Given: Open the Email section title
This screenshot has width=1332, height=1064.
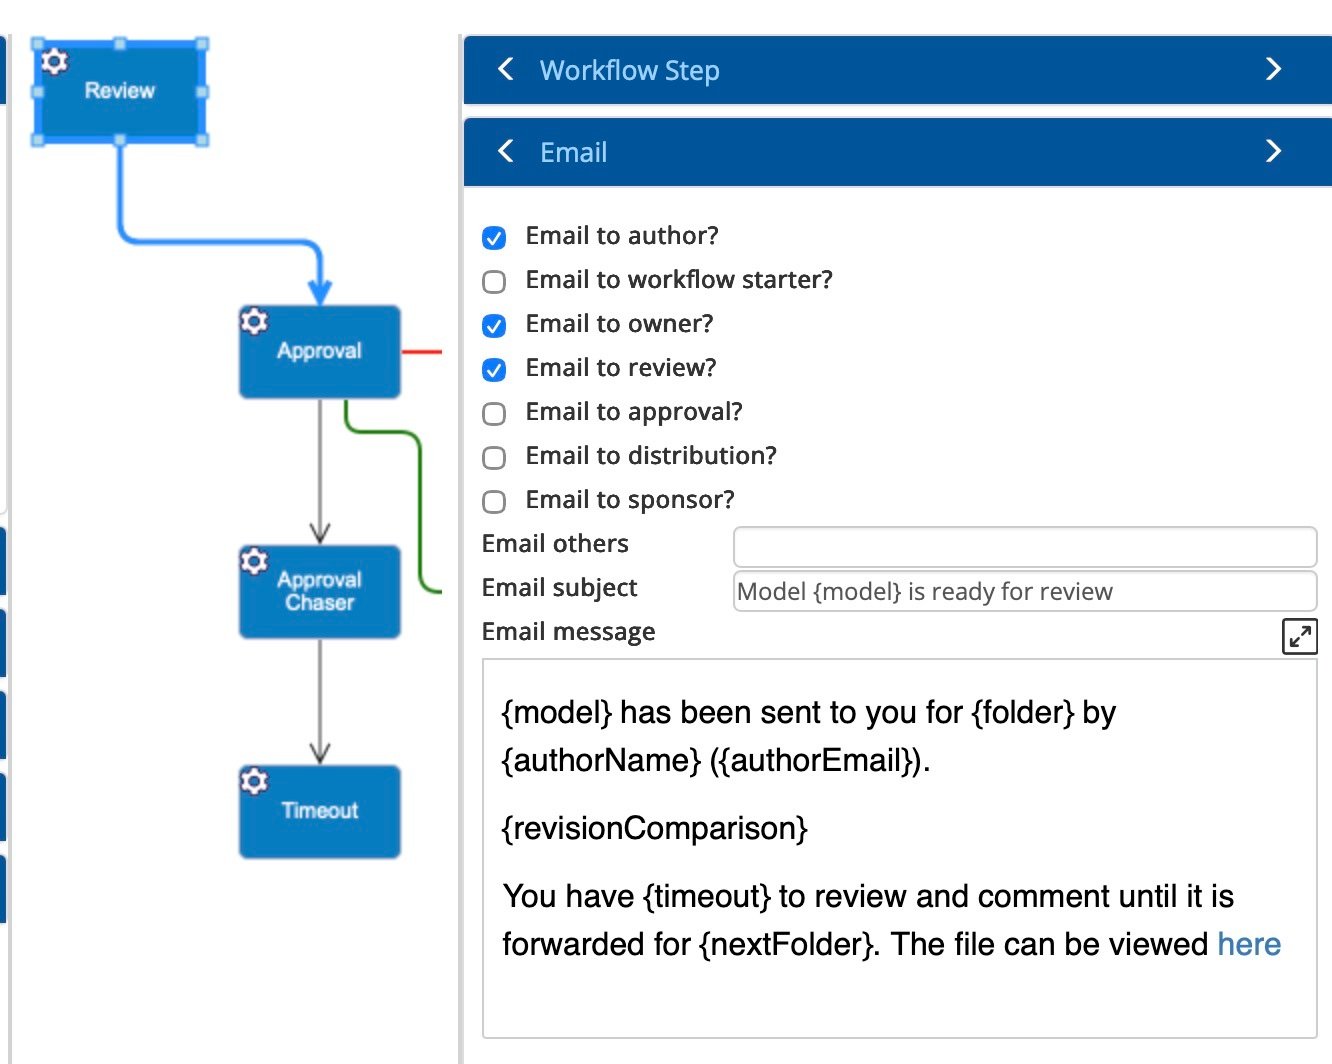Looking at the screenshot, I should coord(573,152).
